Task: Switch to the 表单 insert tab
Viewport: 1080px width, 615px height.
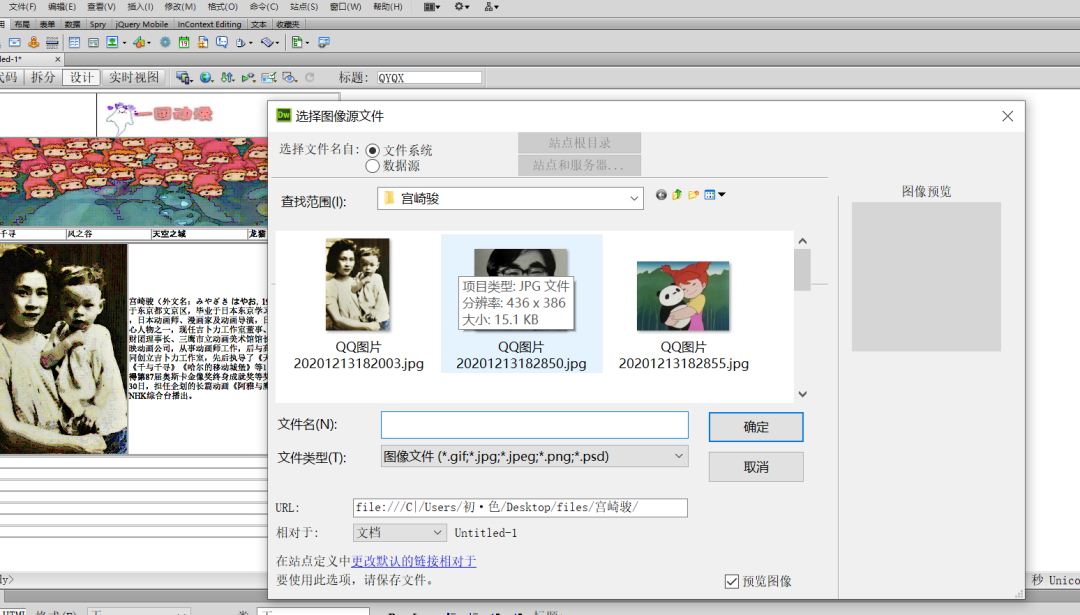Action: 47,24
